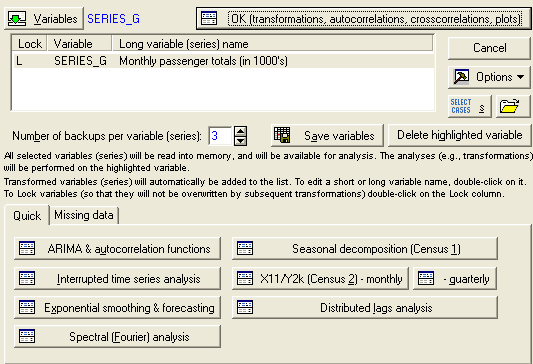Click 'Monthly passenger totals (in 1000's)' name
Screen dimensions: 533x364
[x=203, y=61]
